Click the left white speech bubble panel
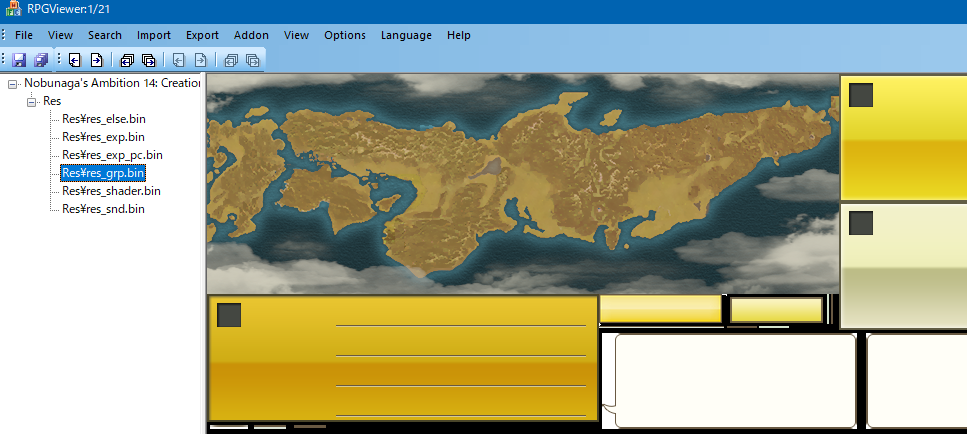967x434 pixels. pyautogui.click(x=735, y=380)
